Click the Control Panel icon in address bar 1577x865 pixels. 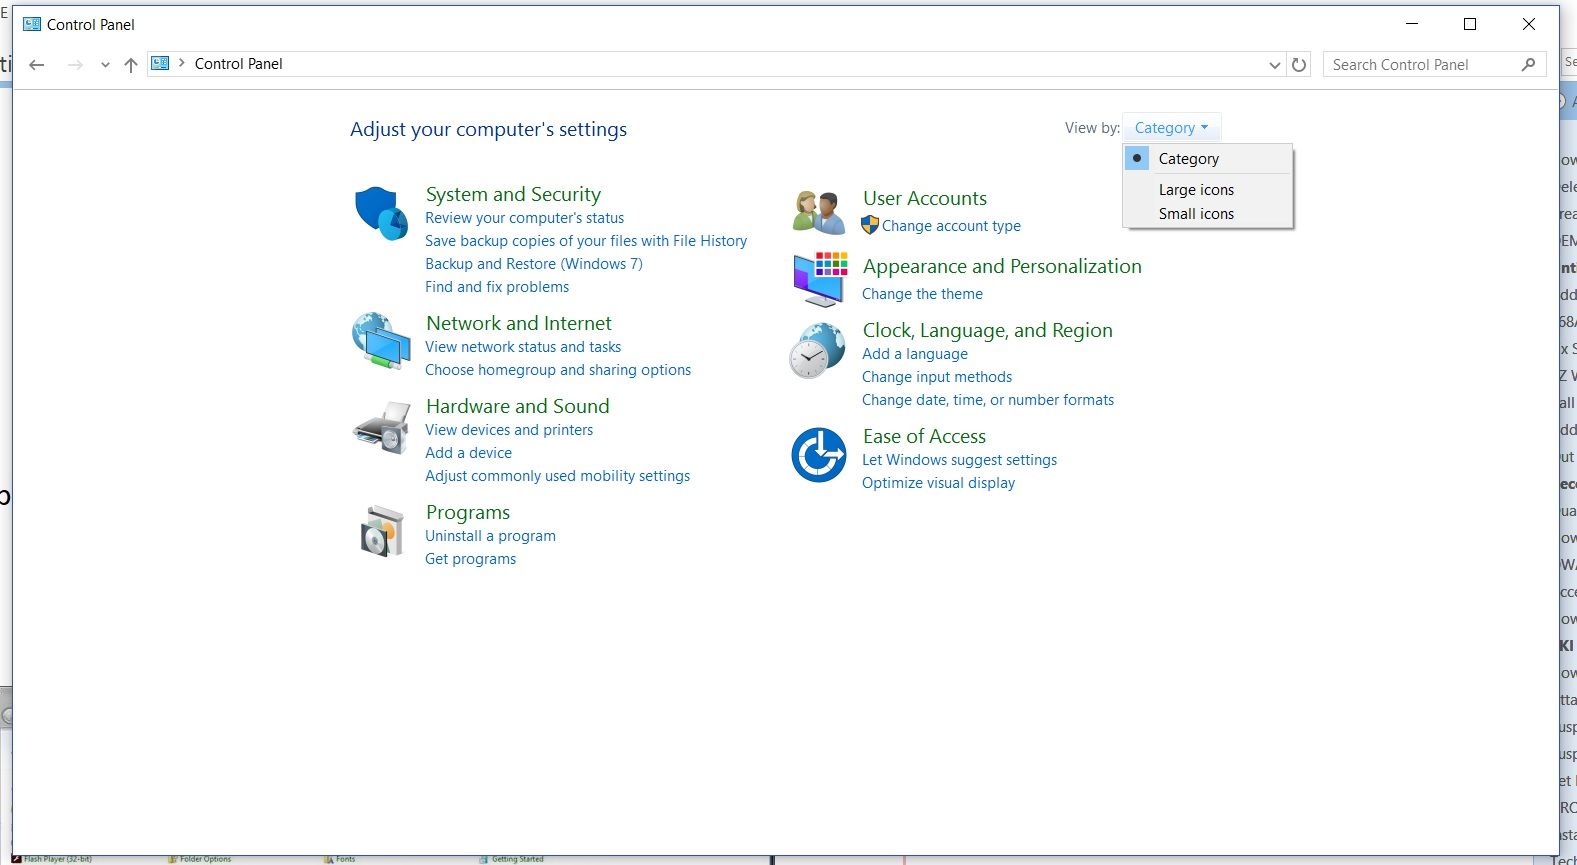coord(160,63)
